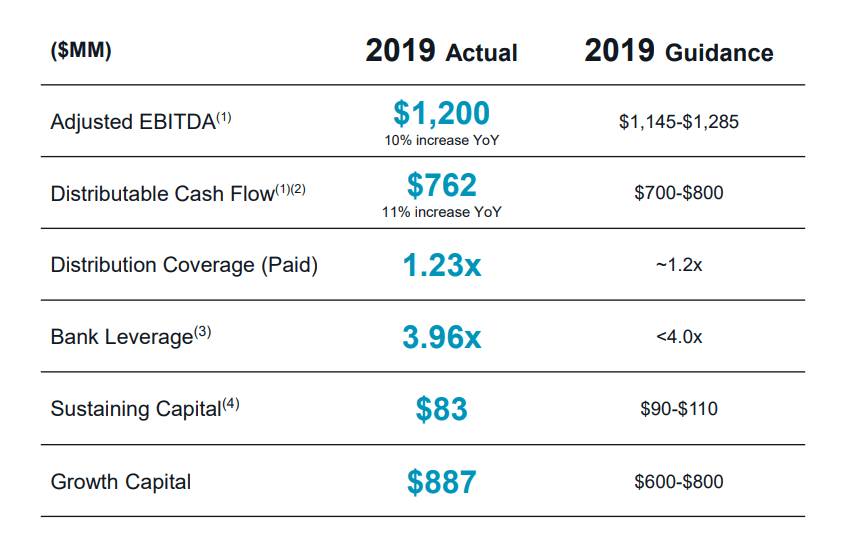Image resolution: width=853 pixels, height=541 pixels.
Task: Click the $90-$110 guidance range
Action: 678,409
